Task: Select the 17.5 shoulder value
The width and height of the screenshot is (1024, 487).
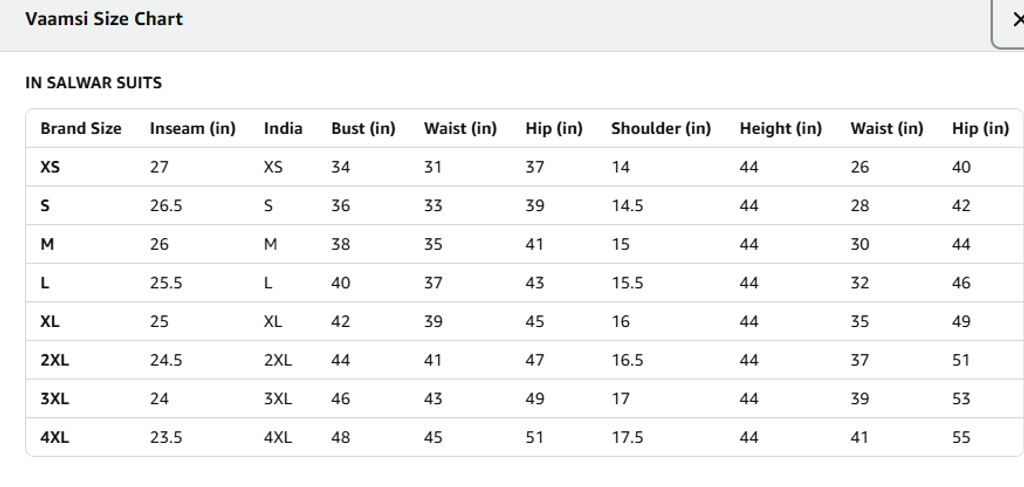Action: pos(627,437)
